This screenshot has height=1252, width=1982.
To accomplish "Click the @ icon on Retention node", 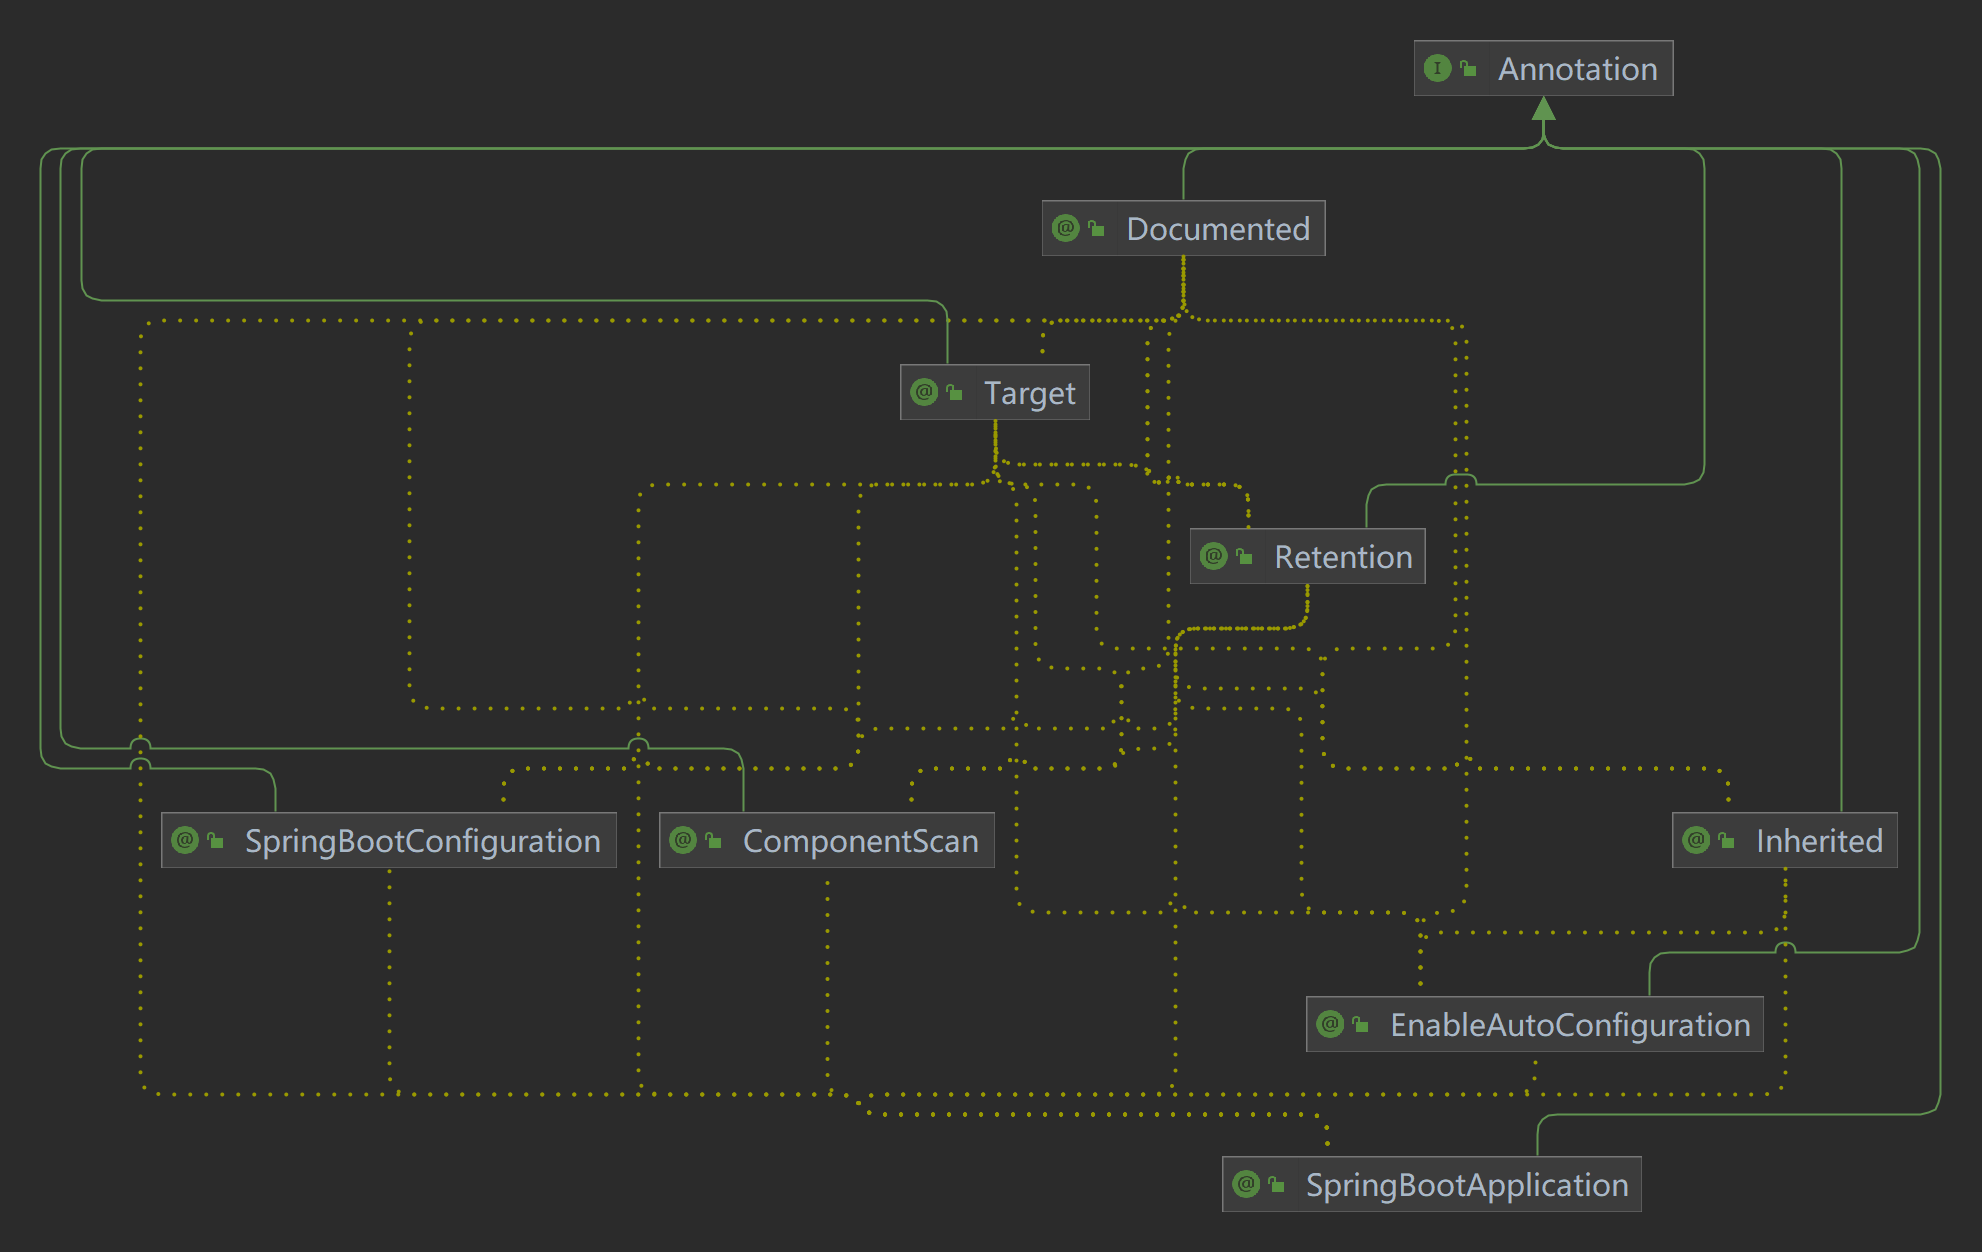I will click(1214, 556).
